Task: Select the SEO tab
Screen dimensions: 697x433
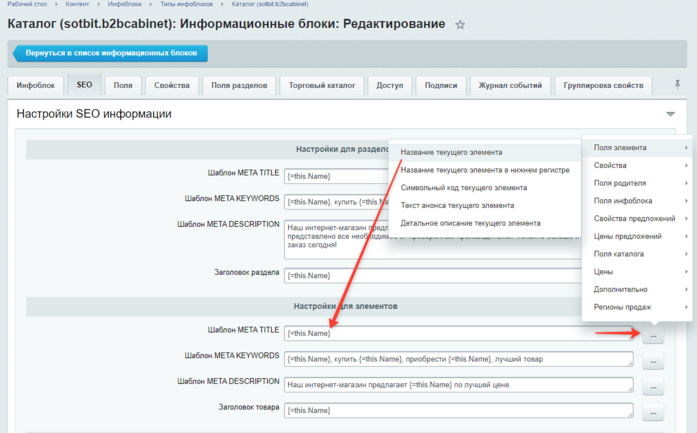Action: [84, 84]
